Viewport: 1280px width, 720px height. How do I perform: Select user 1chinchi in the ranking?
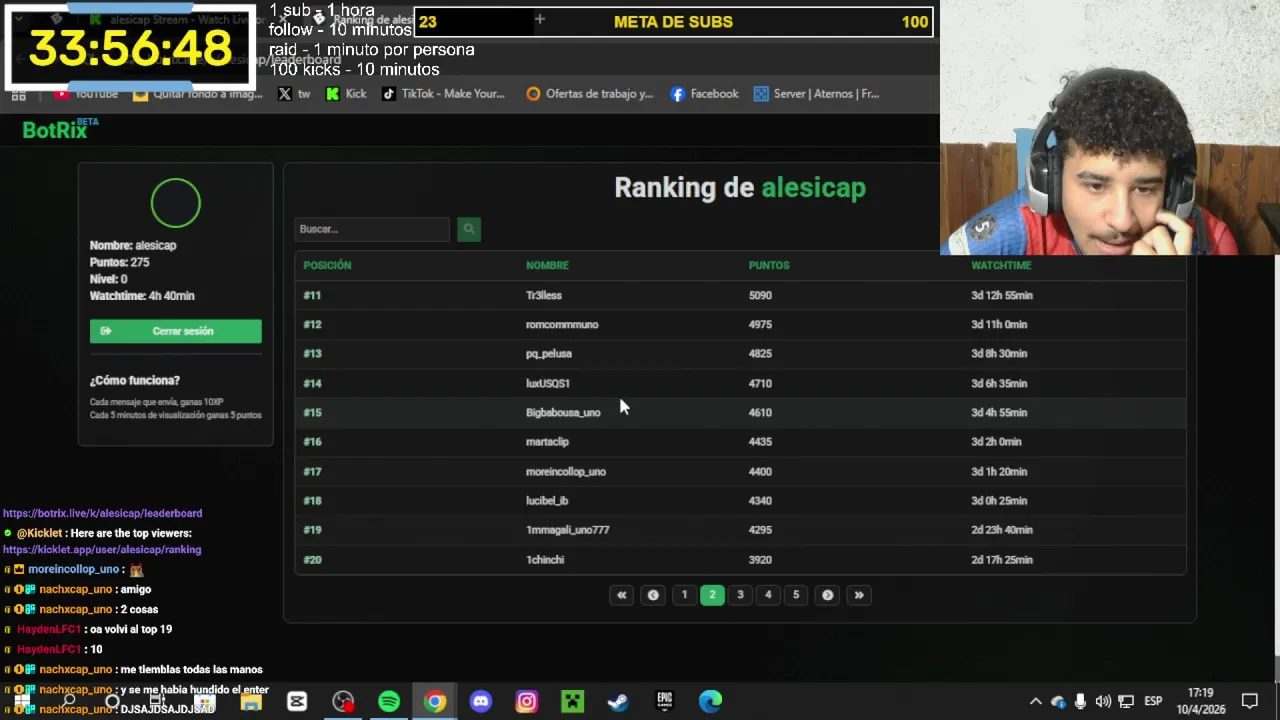click(x=545, y=560)
